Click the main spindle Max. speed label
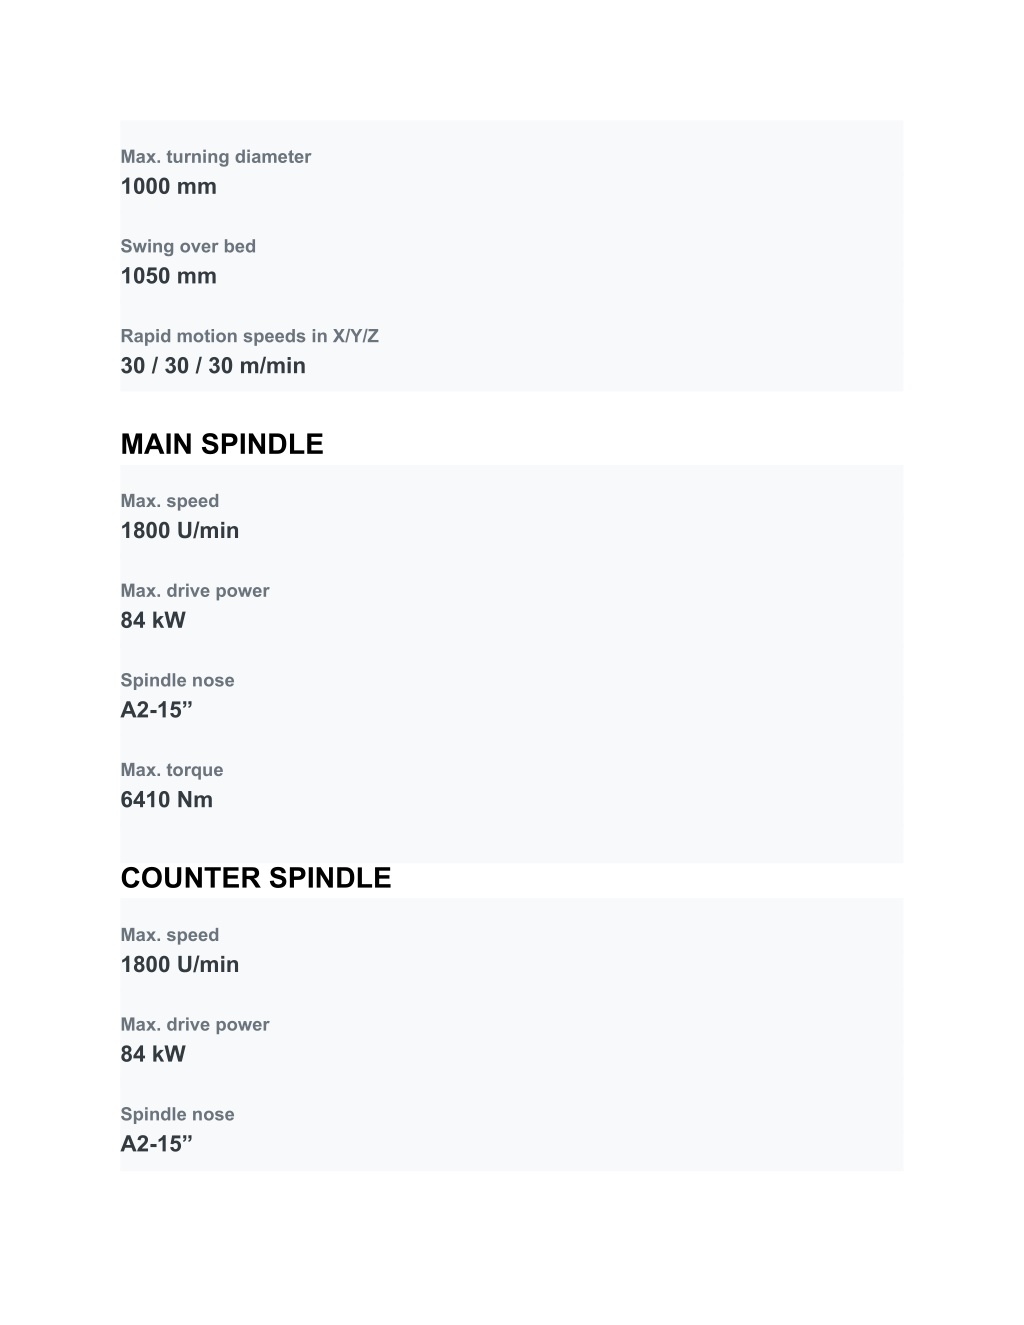The width and height of the screenshot is (1024, 1325). pos(170,501)
